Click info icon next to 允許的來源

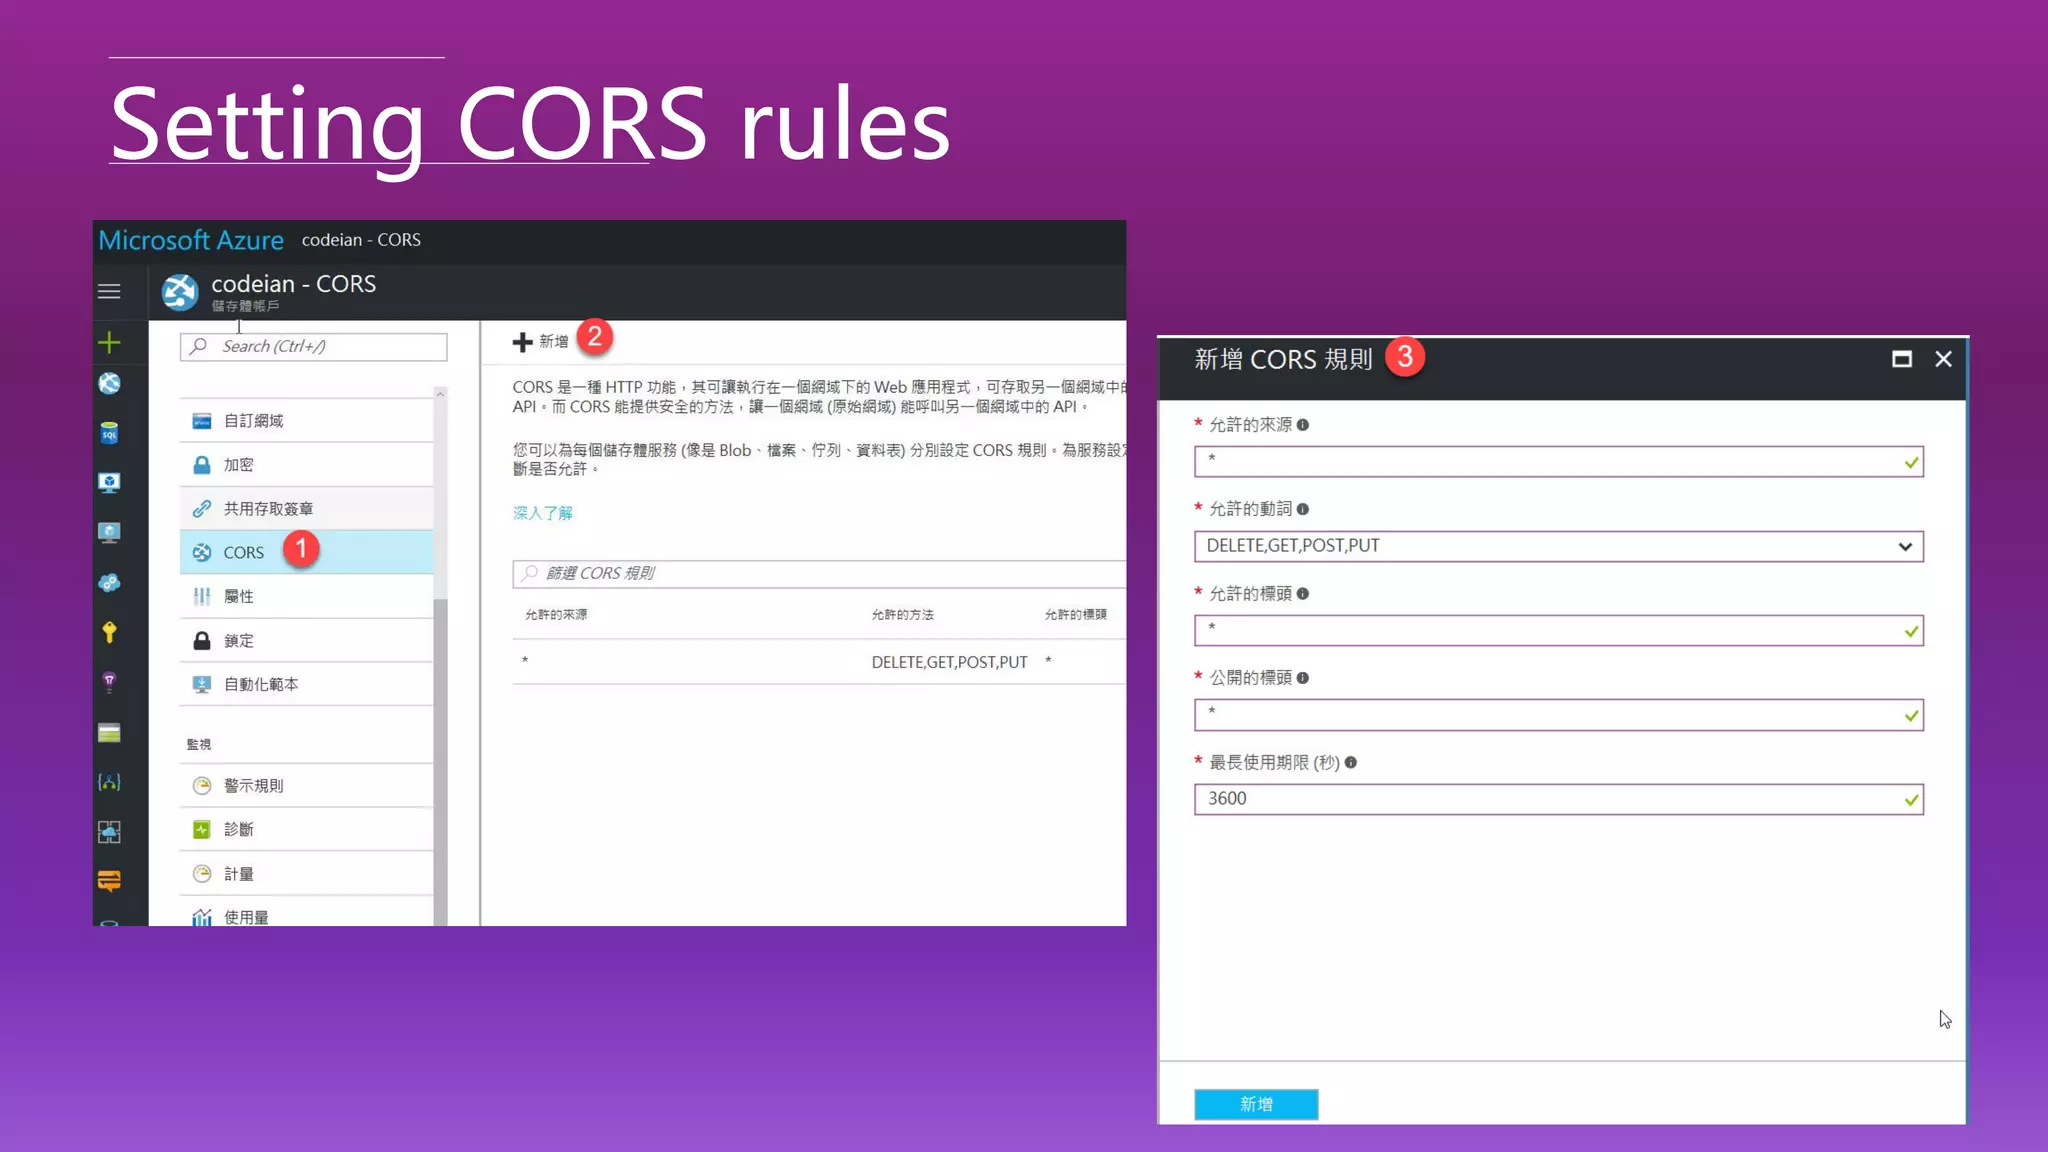click(1303, 425)
